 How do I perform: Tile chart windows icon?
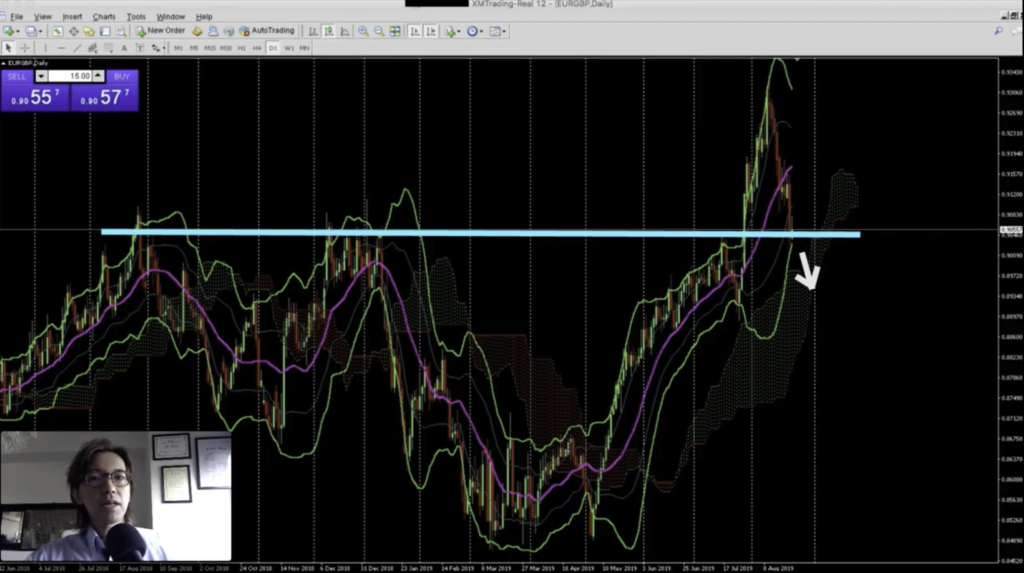(395, 31)
